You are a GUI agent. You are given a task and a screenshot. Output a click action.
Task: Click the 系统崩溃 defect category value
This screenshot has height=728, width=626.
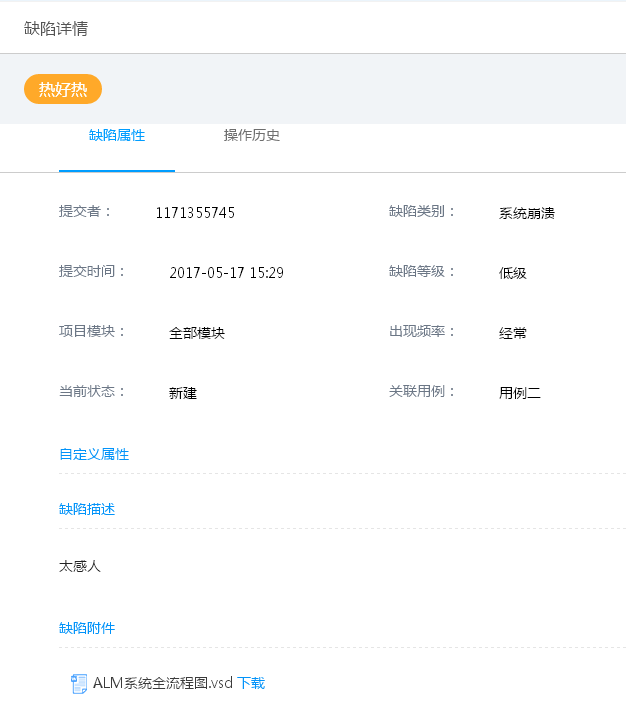click(x=526, y=213)
